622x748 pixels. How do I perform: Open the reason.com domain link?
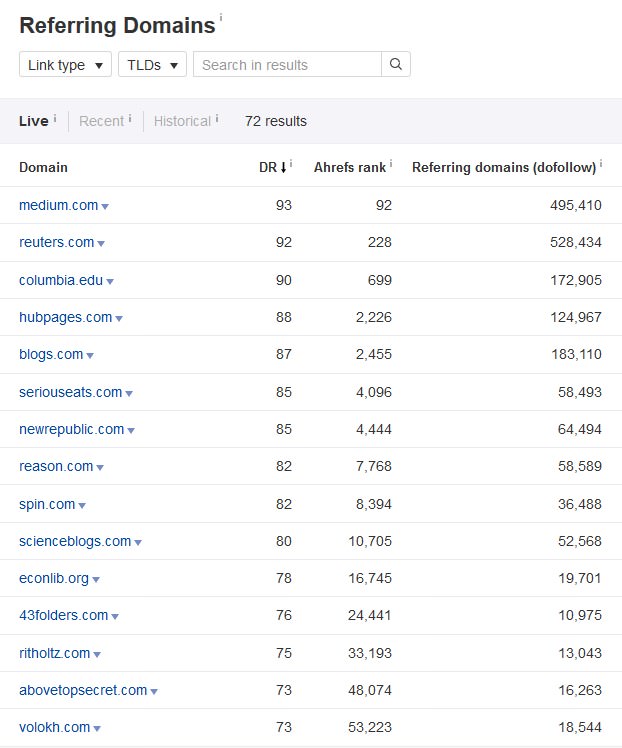[x=56, y=467]
